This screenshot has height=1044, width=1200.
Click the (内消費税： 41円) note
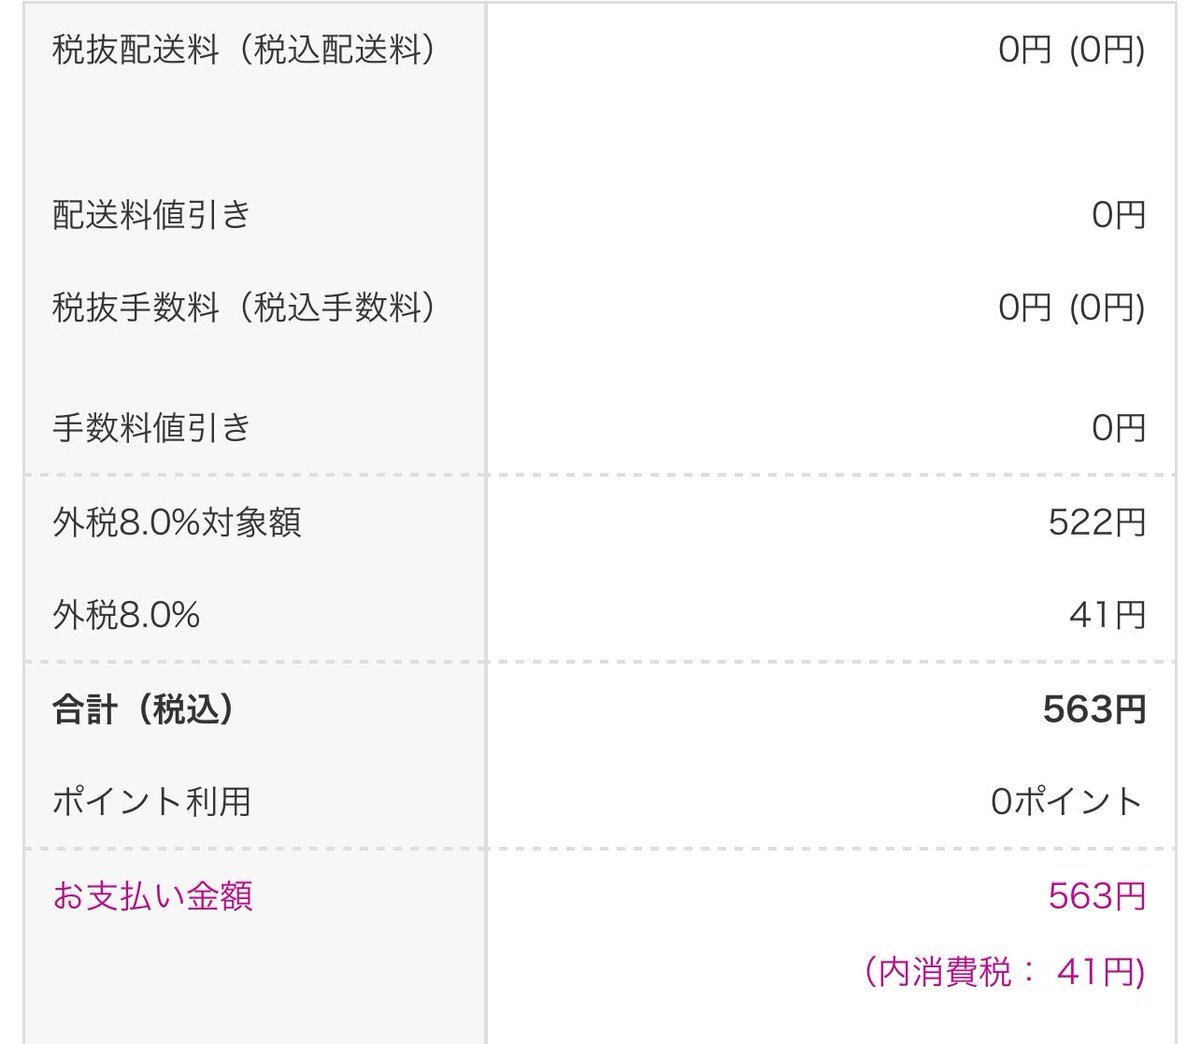(1005, 971)
